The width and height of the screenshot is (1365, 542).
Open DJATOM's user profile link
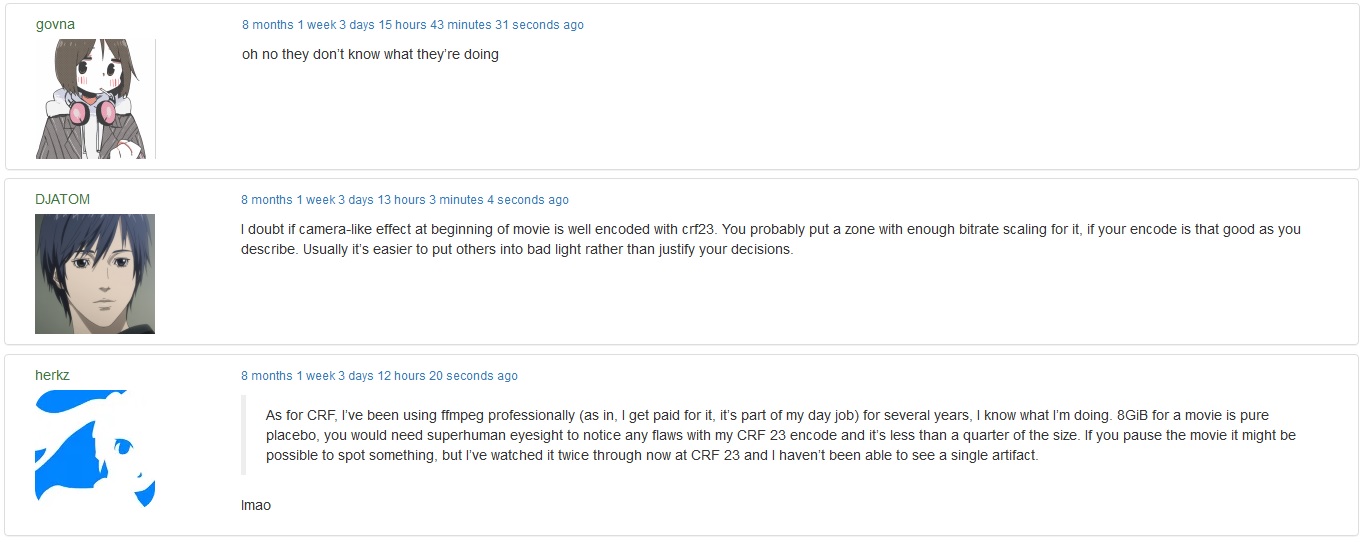pos(62,199)
